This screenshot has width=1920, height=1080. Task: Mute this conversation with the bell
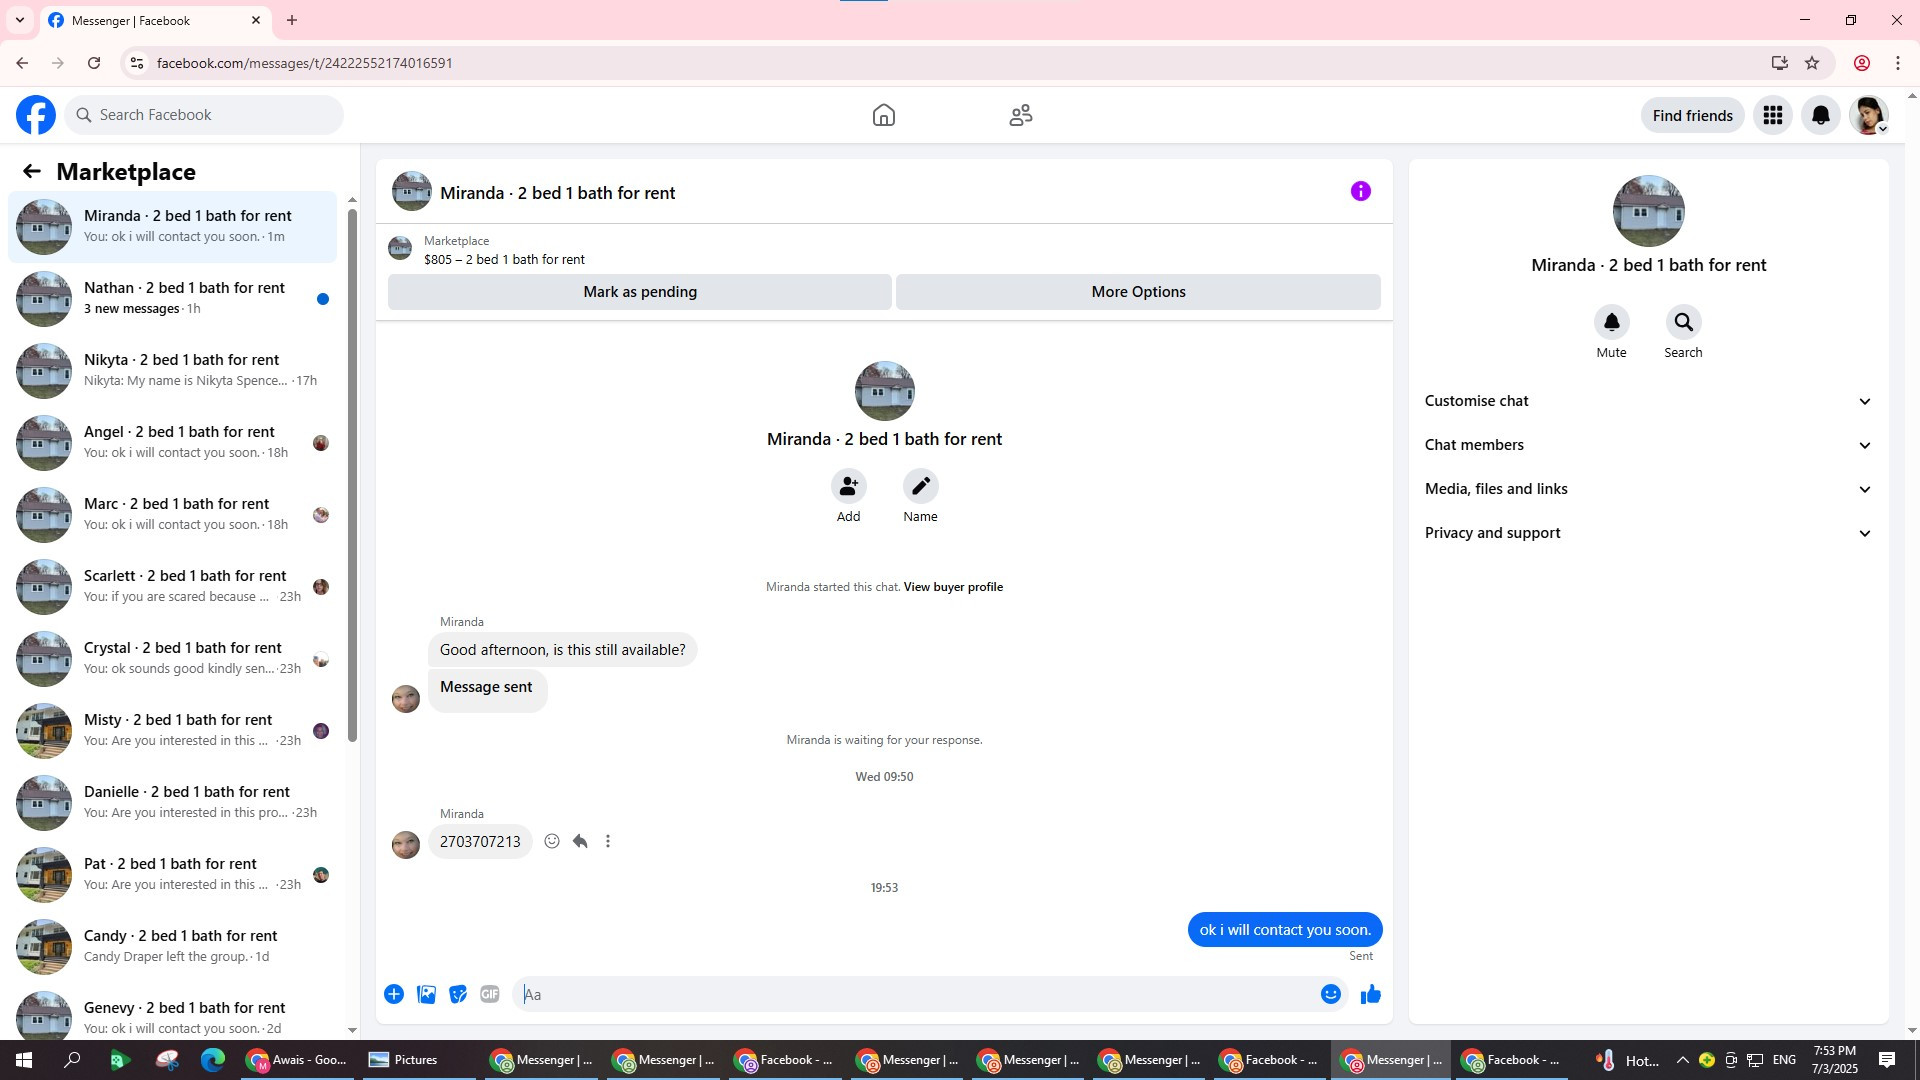click(x=1611, y=323)
